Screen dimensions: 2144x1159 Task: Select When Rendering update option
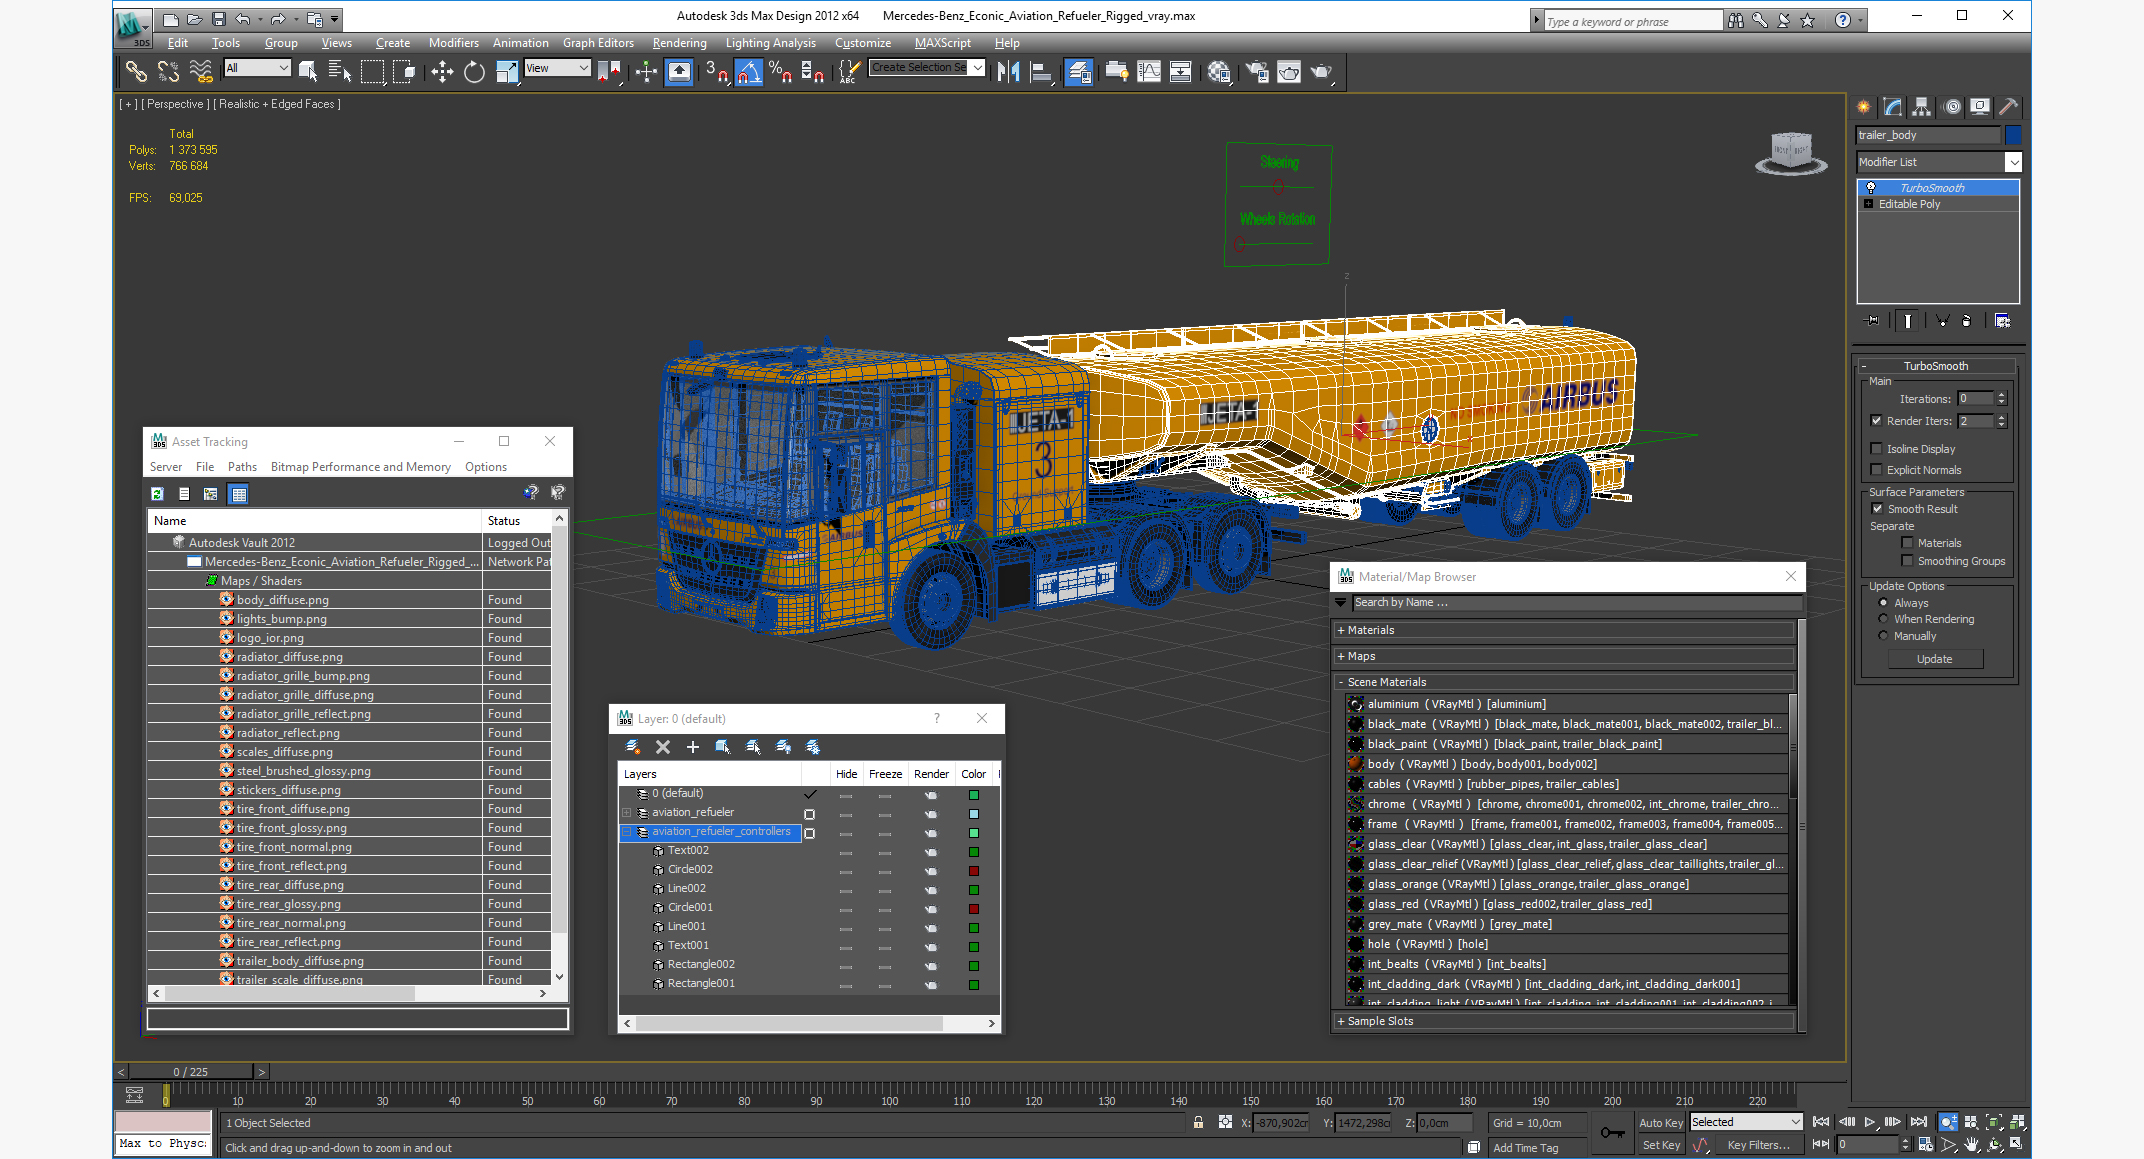pyautogui.click(x=1883, y=619)
